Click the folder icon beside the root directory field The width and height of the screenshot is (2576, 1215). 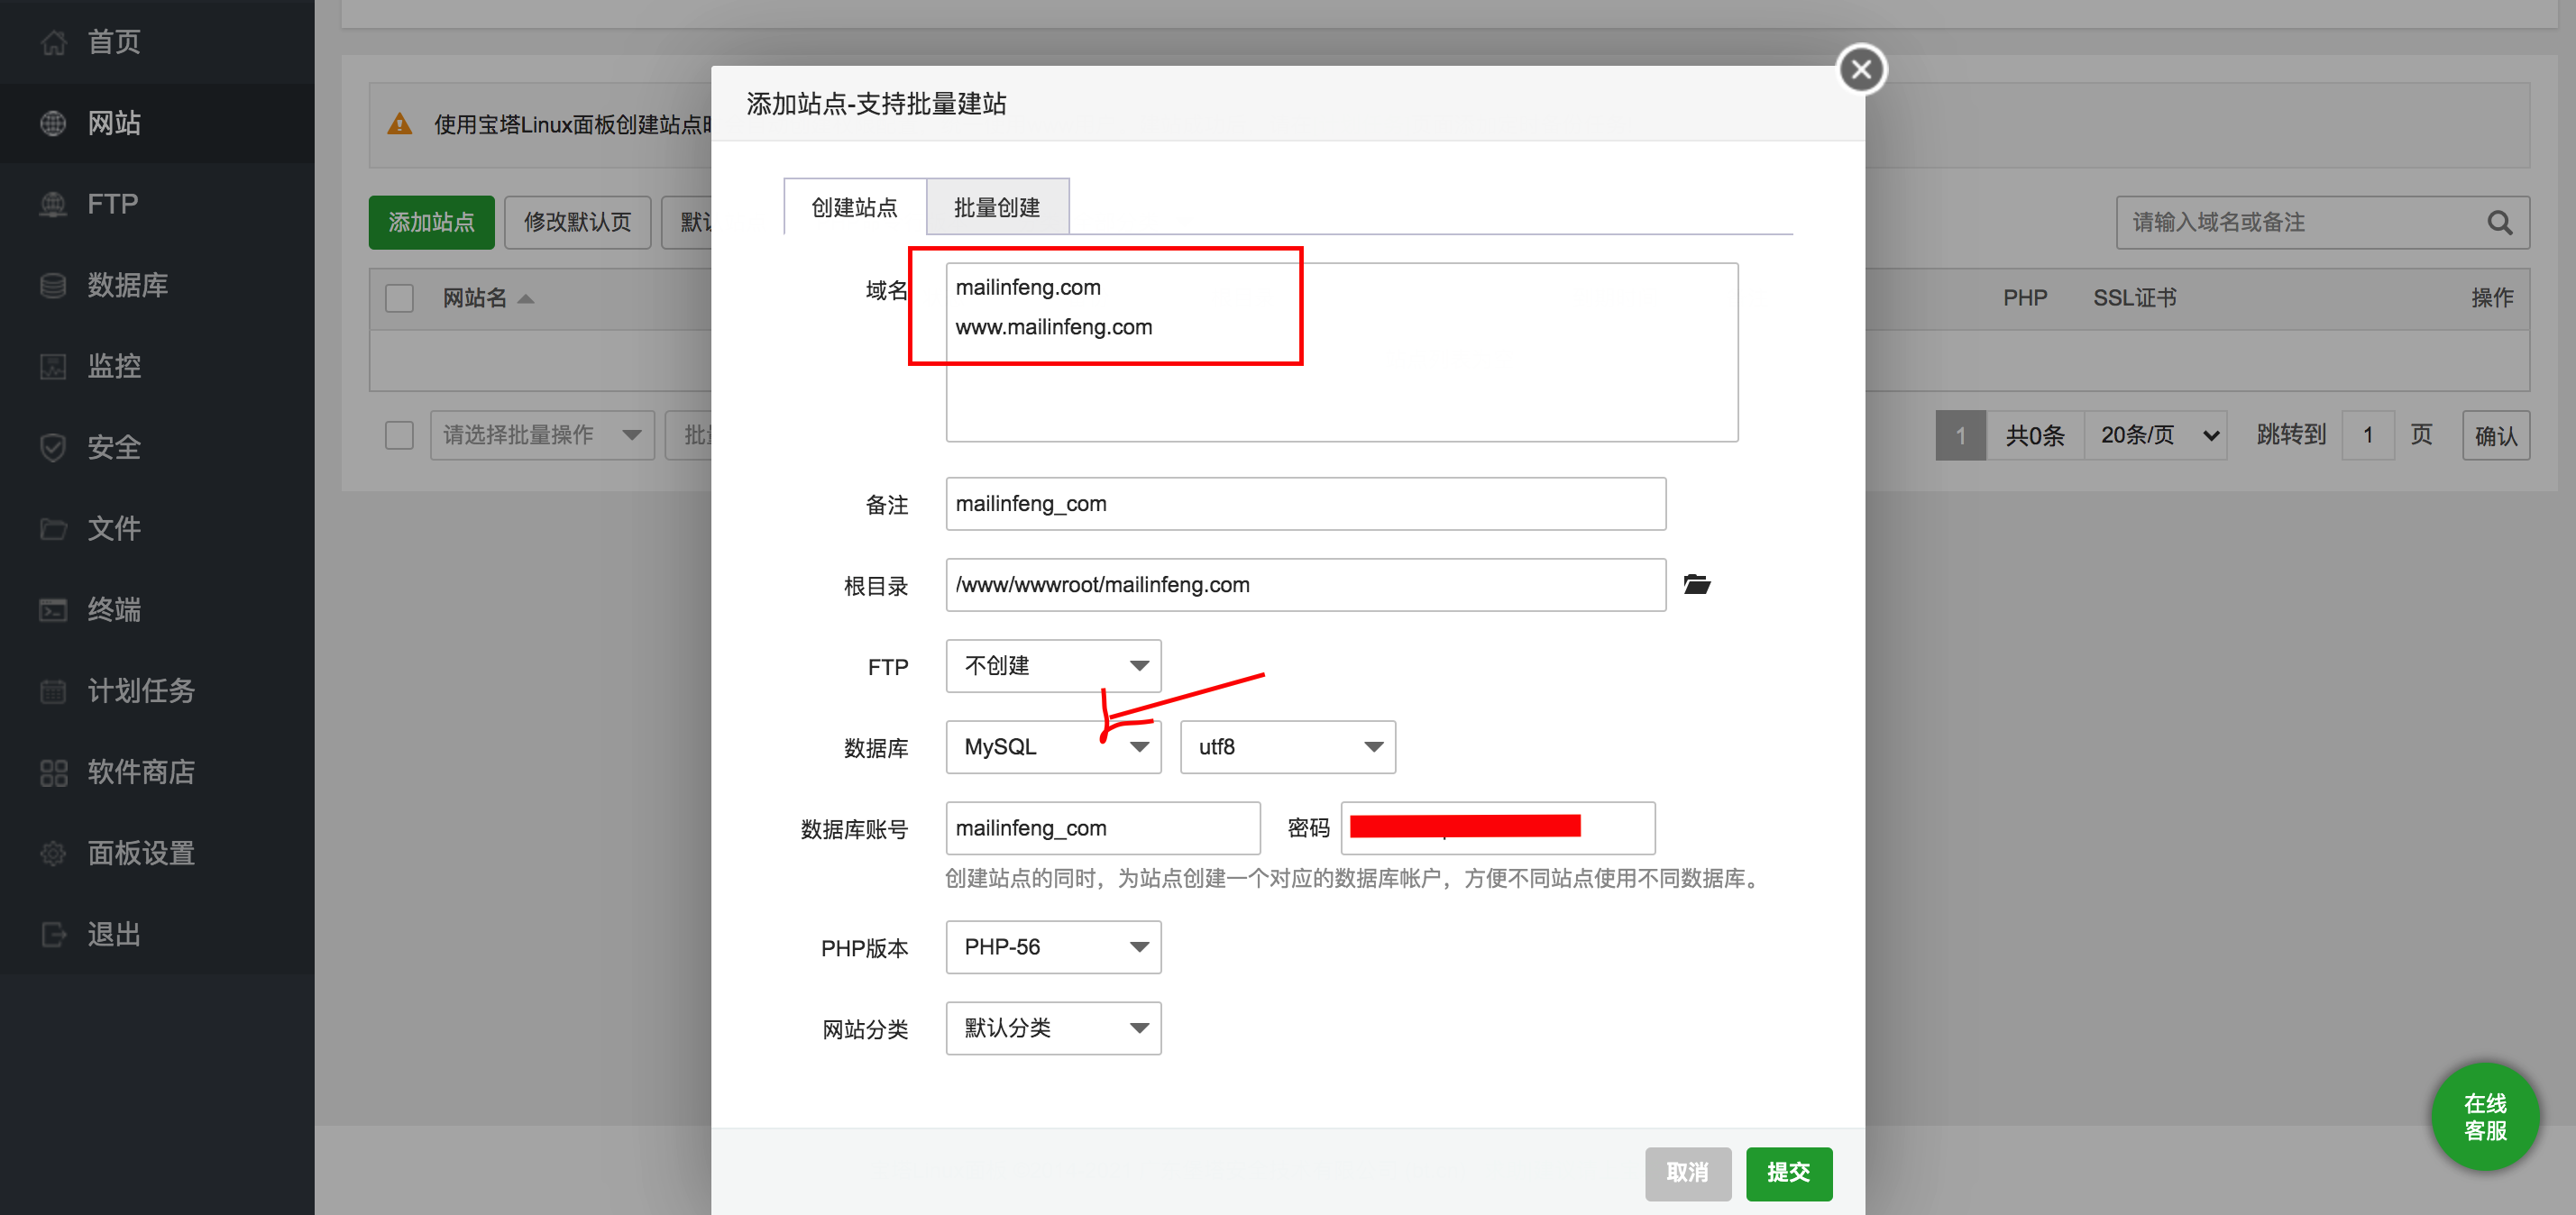click(x=1697, y=584)
